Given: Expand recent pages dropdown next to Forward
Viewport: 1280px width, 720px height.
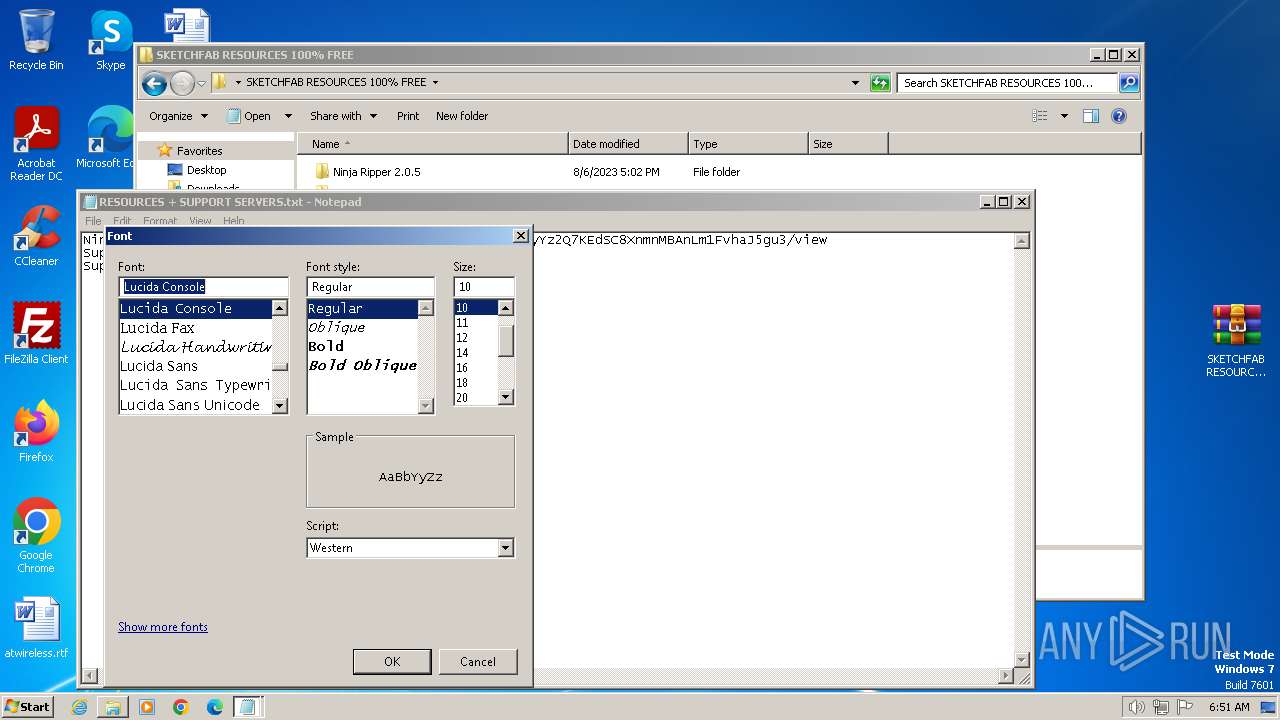Looking at the screenshot, I should (x=201, y=83).
